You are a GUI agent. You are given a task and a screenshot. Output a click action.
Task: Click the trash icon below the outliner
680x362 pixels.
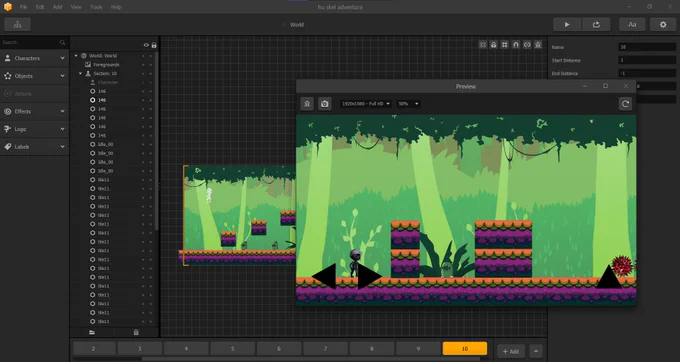tap(136, 333)
